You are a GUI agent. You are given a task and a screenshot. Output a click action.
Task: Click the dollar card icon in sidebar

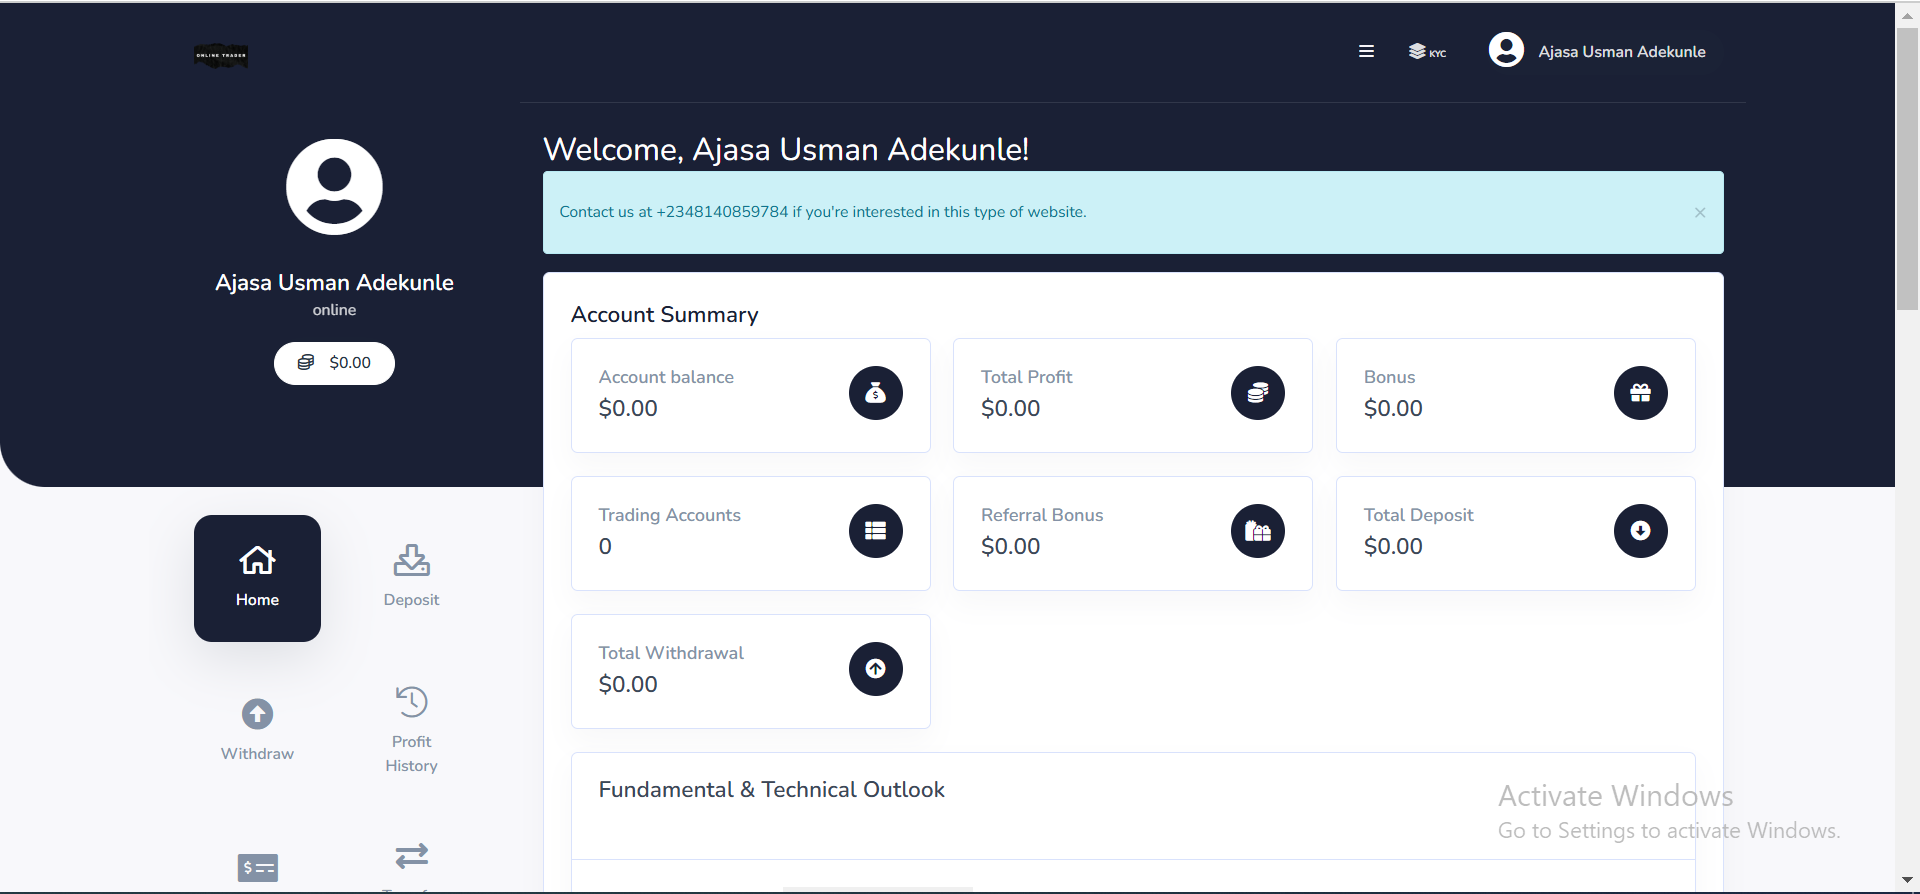258,868
